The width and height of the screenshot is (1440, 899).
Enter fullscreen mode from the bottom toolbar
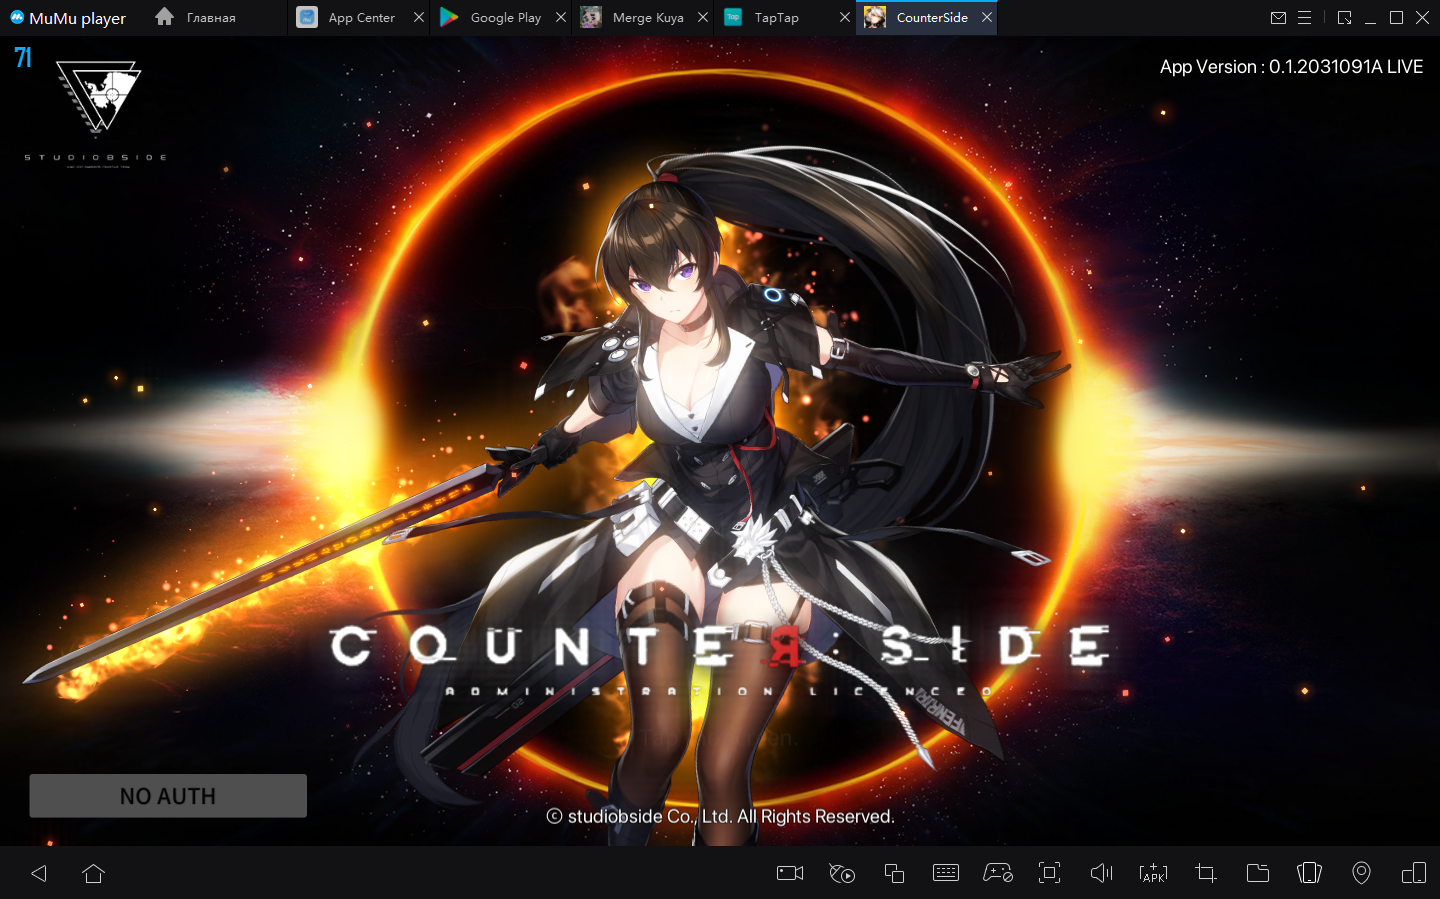point(1049,873)
